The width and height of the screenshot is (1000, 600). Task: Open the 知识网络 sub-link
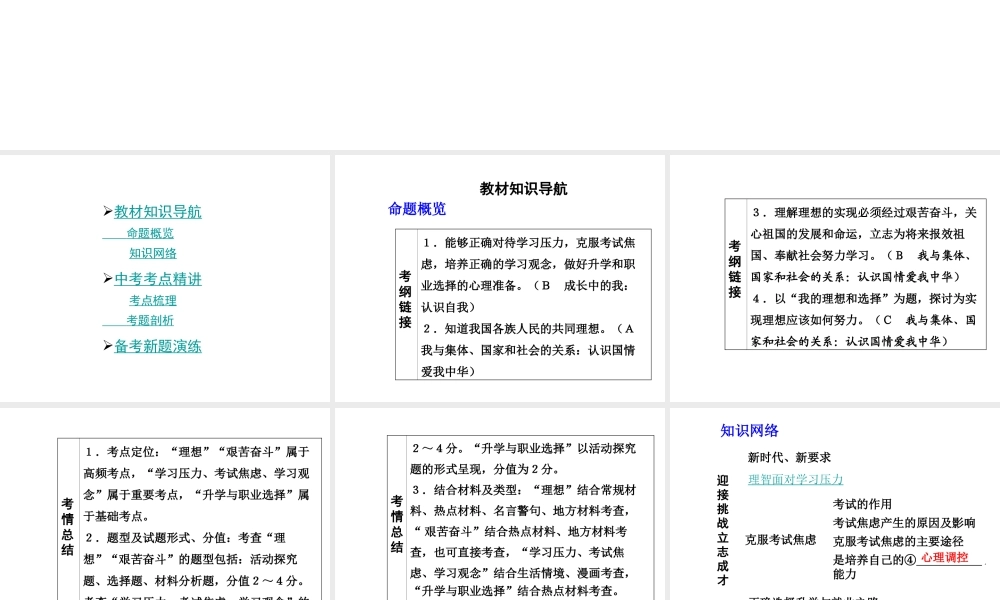153,253
